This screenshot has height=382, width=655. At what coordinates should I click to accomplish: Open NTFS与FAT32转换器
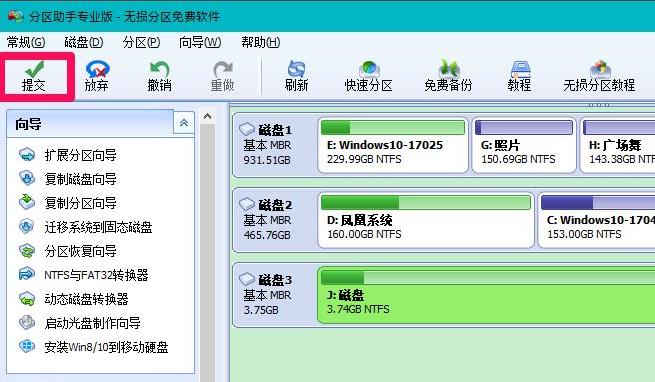pos(96,275)
